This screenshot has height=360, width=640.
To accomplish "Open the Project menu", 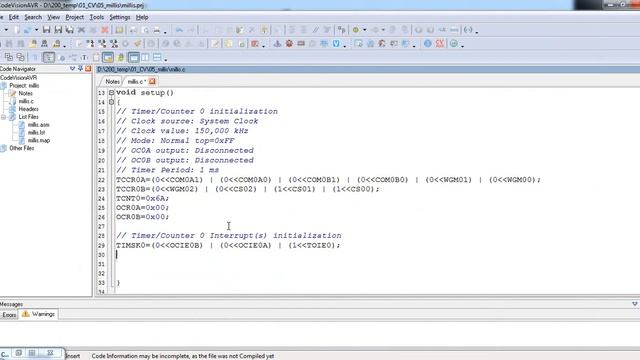I will pos(75,17).
